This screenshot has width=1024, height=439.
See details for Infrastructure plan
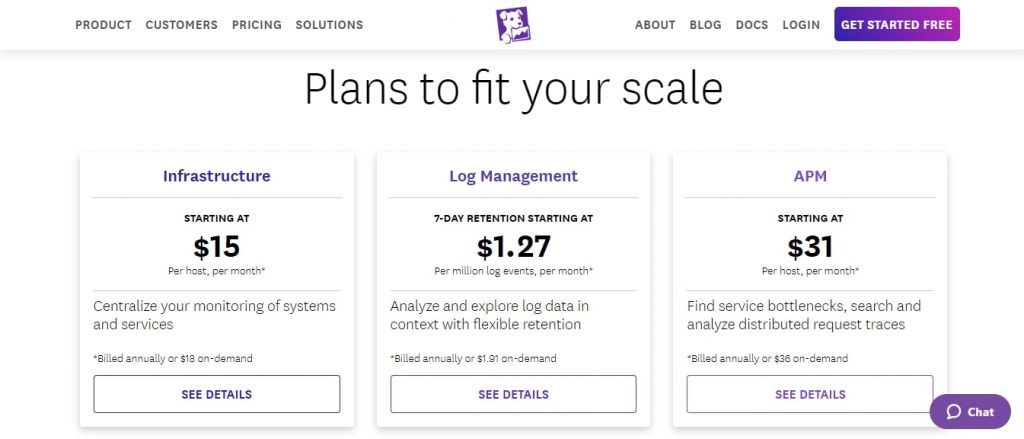[x=217, y=394]
